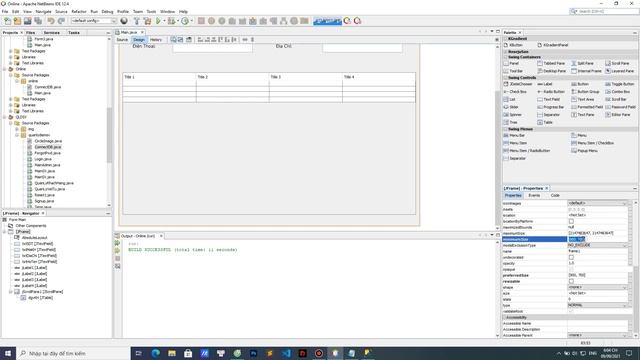This screenshot has width=640, height=360.
Task: Collapse the Swing Containers palette section
Action: pyautogui.click(x=506, y=57)
